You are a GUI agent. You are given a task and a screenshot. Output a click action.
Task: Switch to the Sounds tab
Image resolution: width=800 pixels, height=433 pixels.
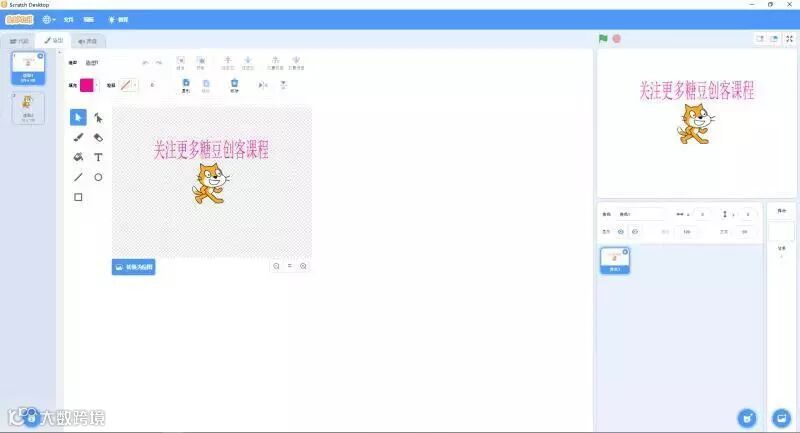(x=88, y=41)
